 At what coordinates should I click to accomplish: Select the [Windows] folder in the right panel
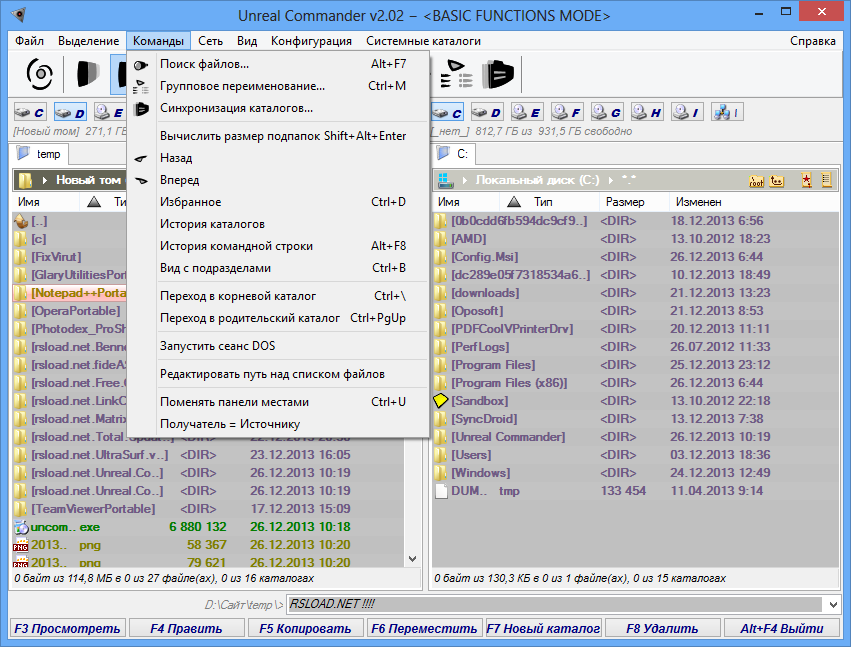pyautogui.click(x=636, y=473)
